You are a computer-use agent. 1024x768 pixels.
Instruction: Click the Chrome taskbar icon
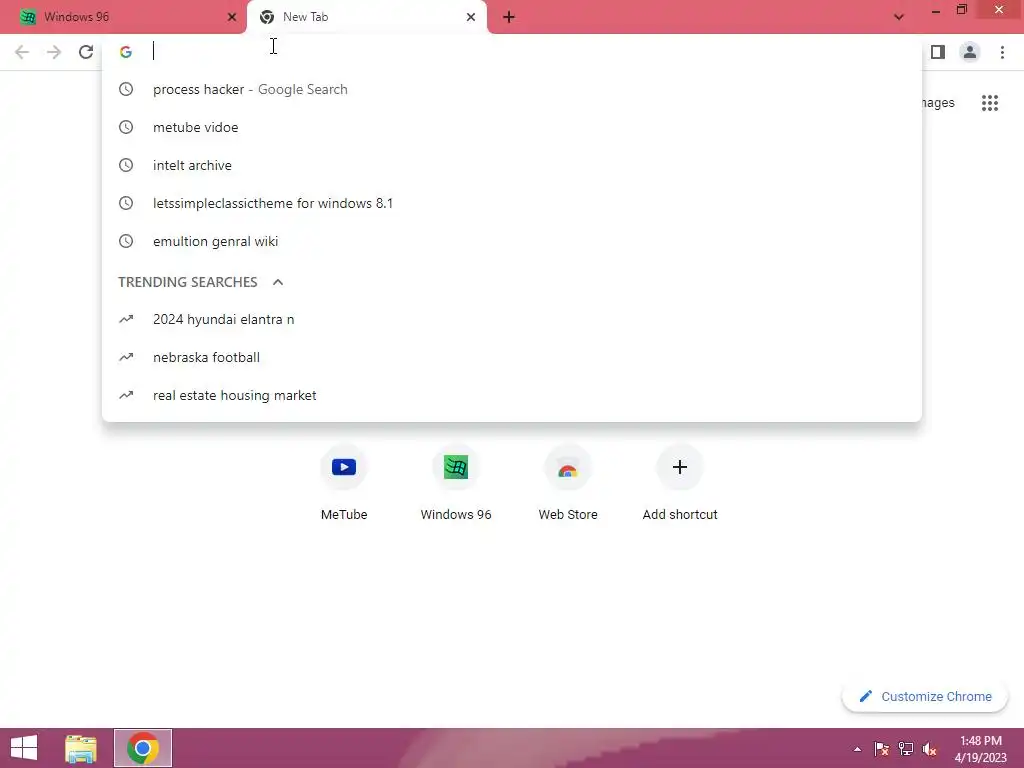[143, 748]
